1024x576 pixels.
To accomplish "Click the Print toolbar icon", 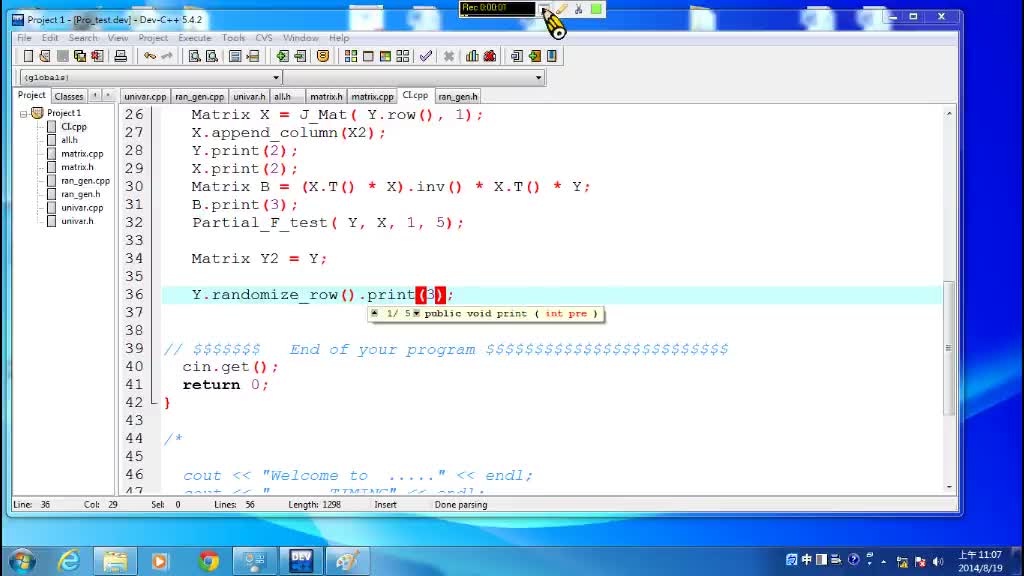I will click(x=120, y=56).
